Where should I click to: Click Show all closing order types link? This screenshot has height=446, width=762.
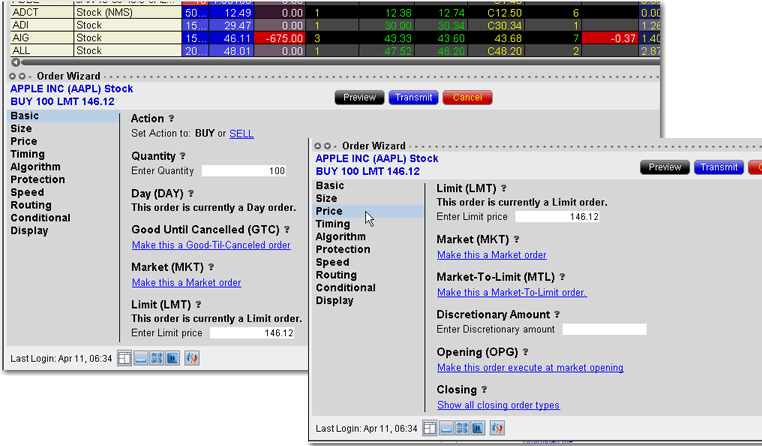coord(498,405)
